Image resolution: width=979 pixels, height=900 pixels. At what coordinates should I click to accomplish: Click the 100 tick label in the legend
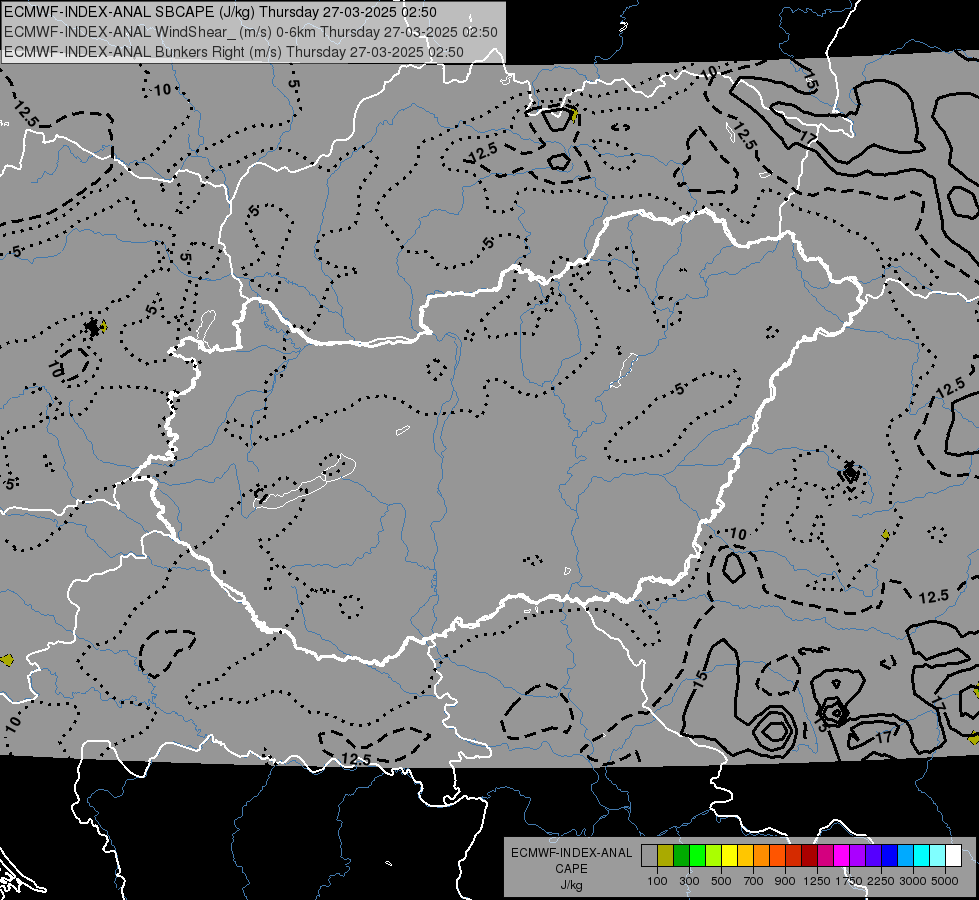coord(657,881)
